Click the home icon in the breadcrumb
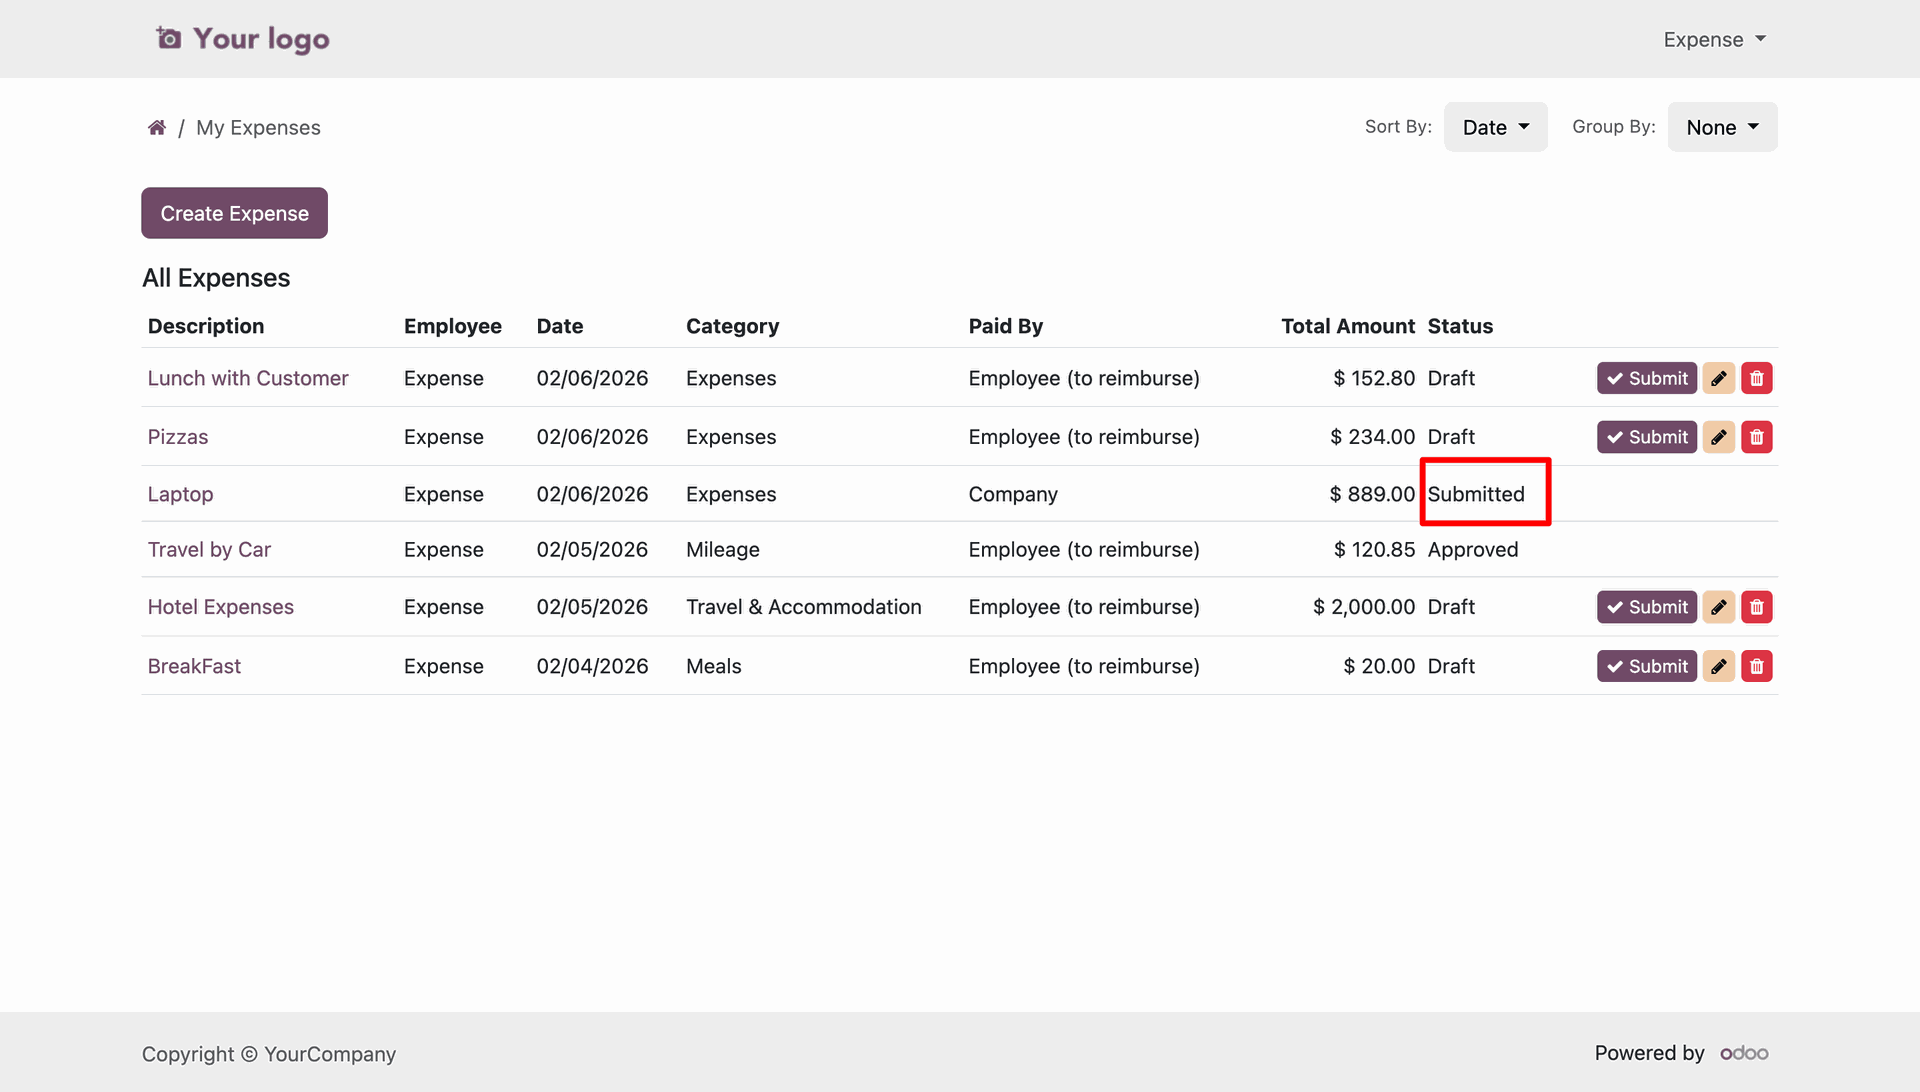1920x1092 pixels. (156, 127)
